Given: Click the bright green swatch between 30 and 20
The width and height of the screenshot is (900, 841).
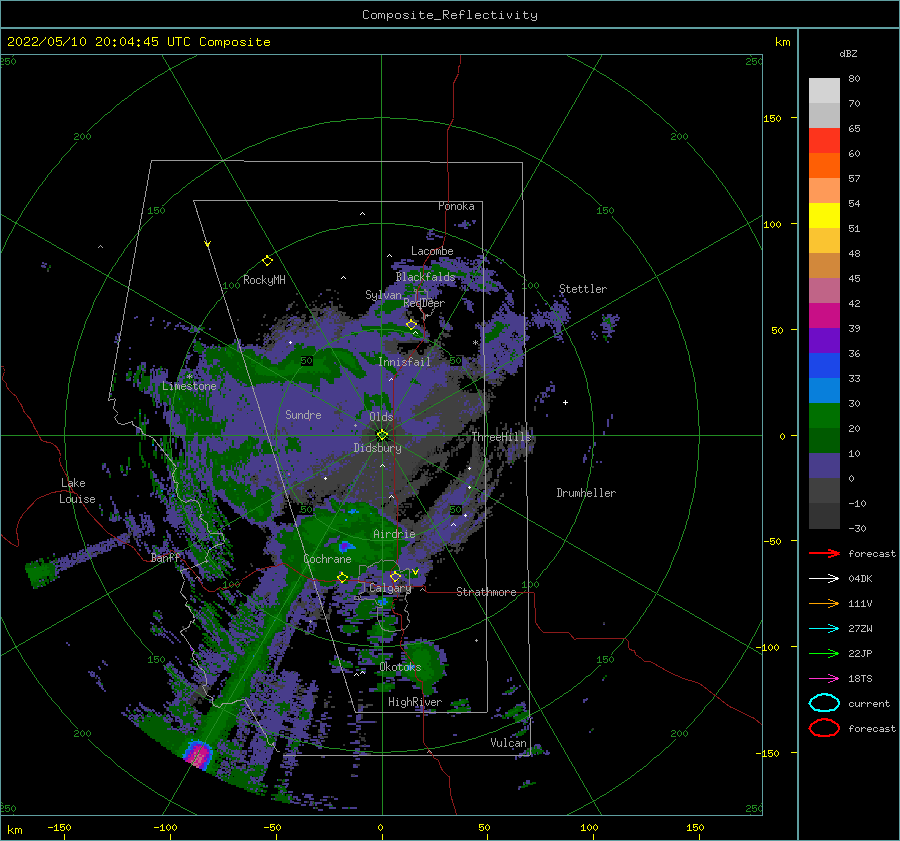Looking at the screenshot, I should [824, 416].
